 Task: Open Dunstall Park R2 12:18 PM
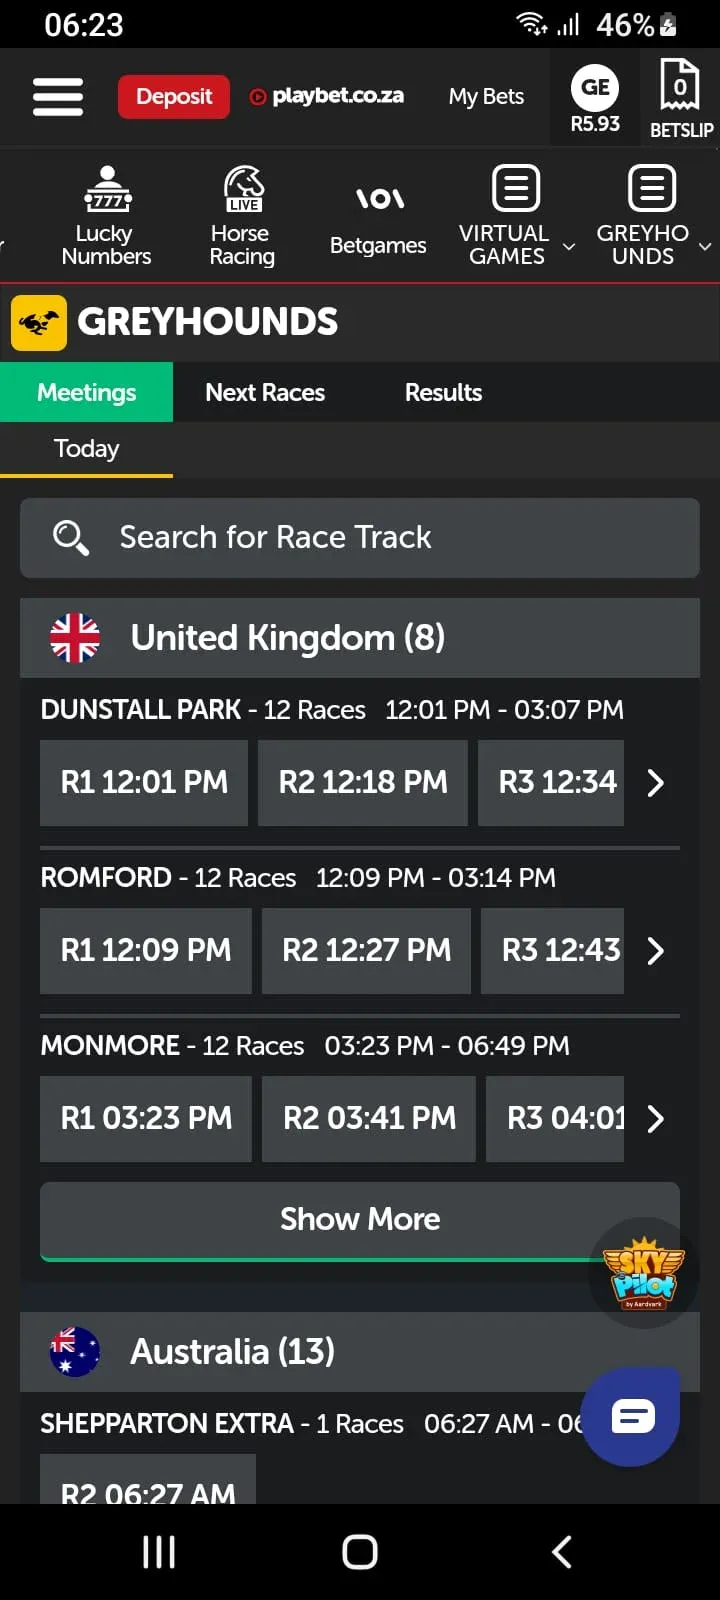point(363,782)
